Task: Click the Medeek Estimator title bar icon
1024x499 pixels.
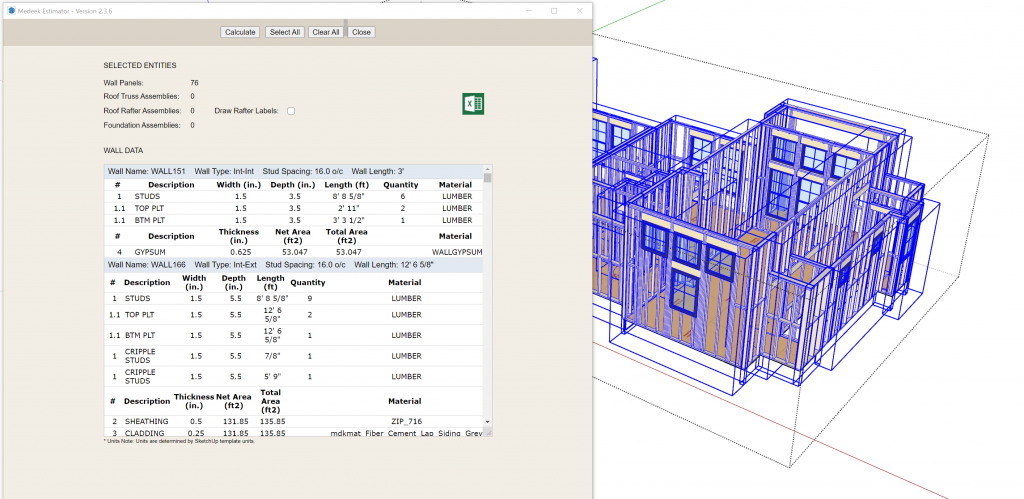Action: point(10,10)
